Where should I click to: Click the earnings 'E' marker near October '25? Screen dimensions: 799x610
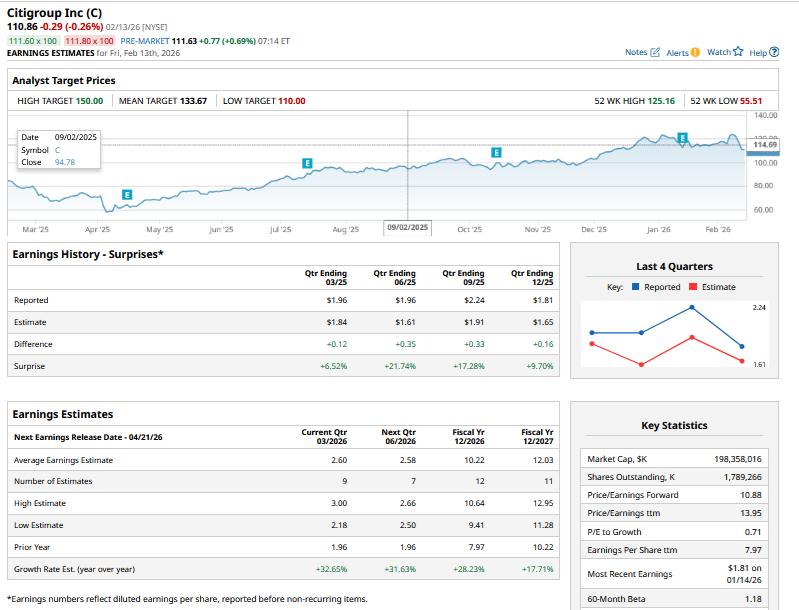pos(496,152)
